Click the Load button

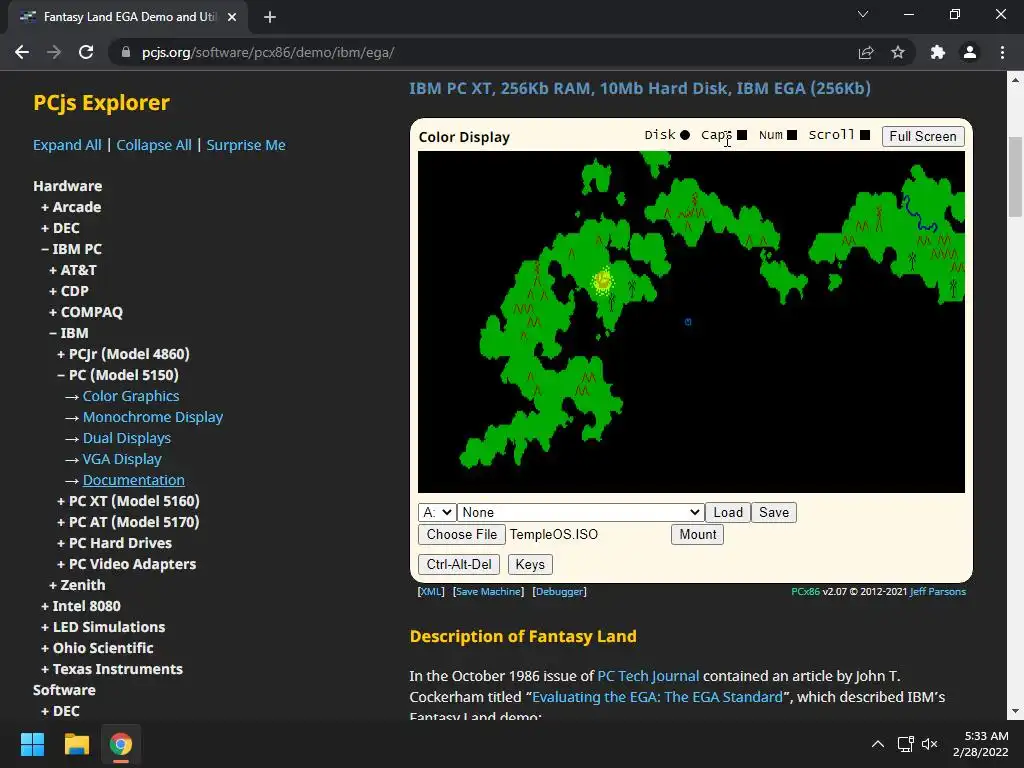(x=728, y=512)
